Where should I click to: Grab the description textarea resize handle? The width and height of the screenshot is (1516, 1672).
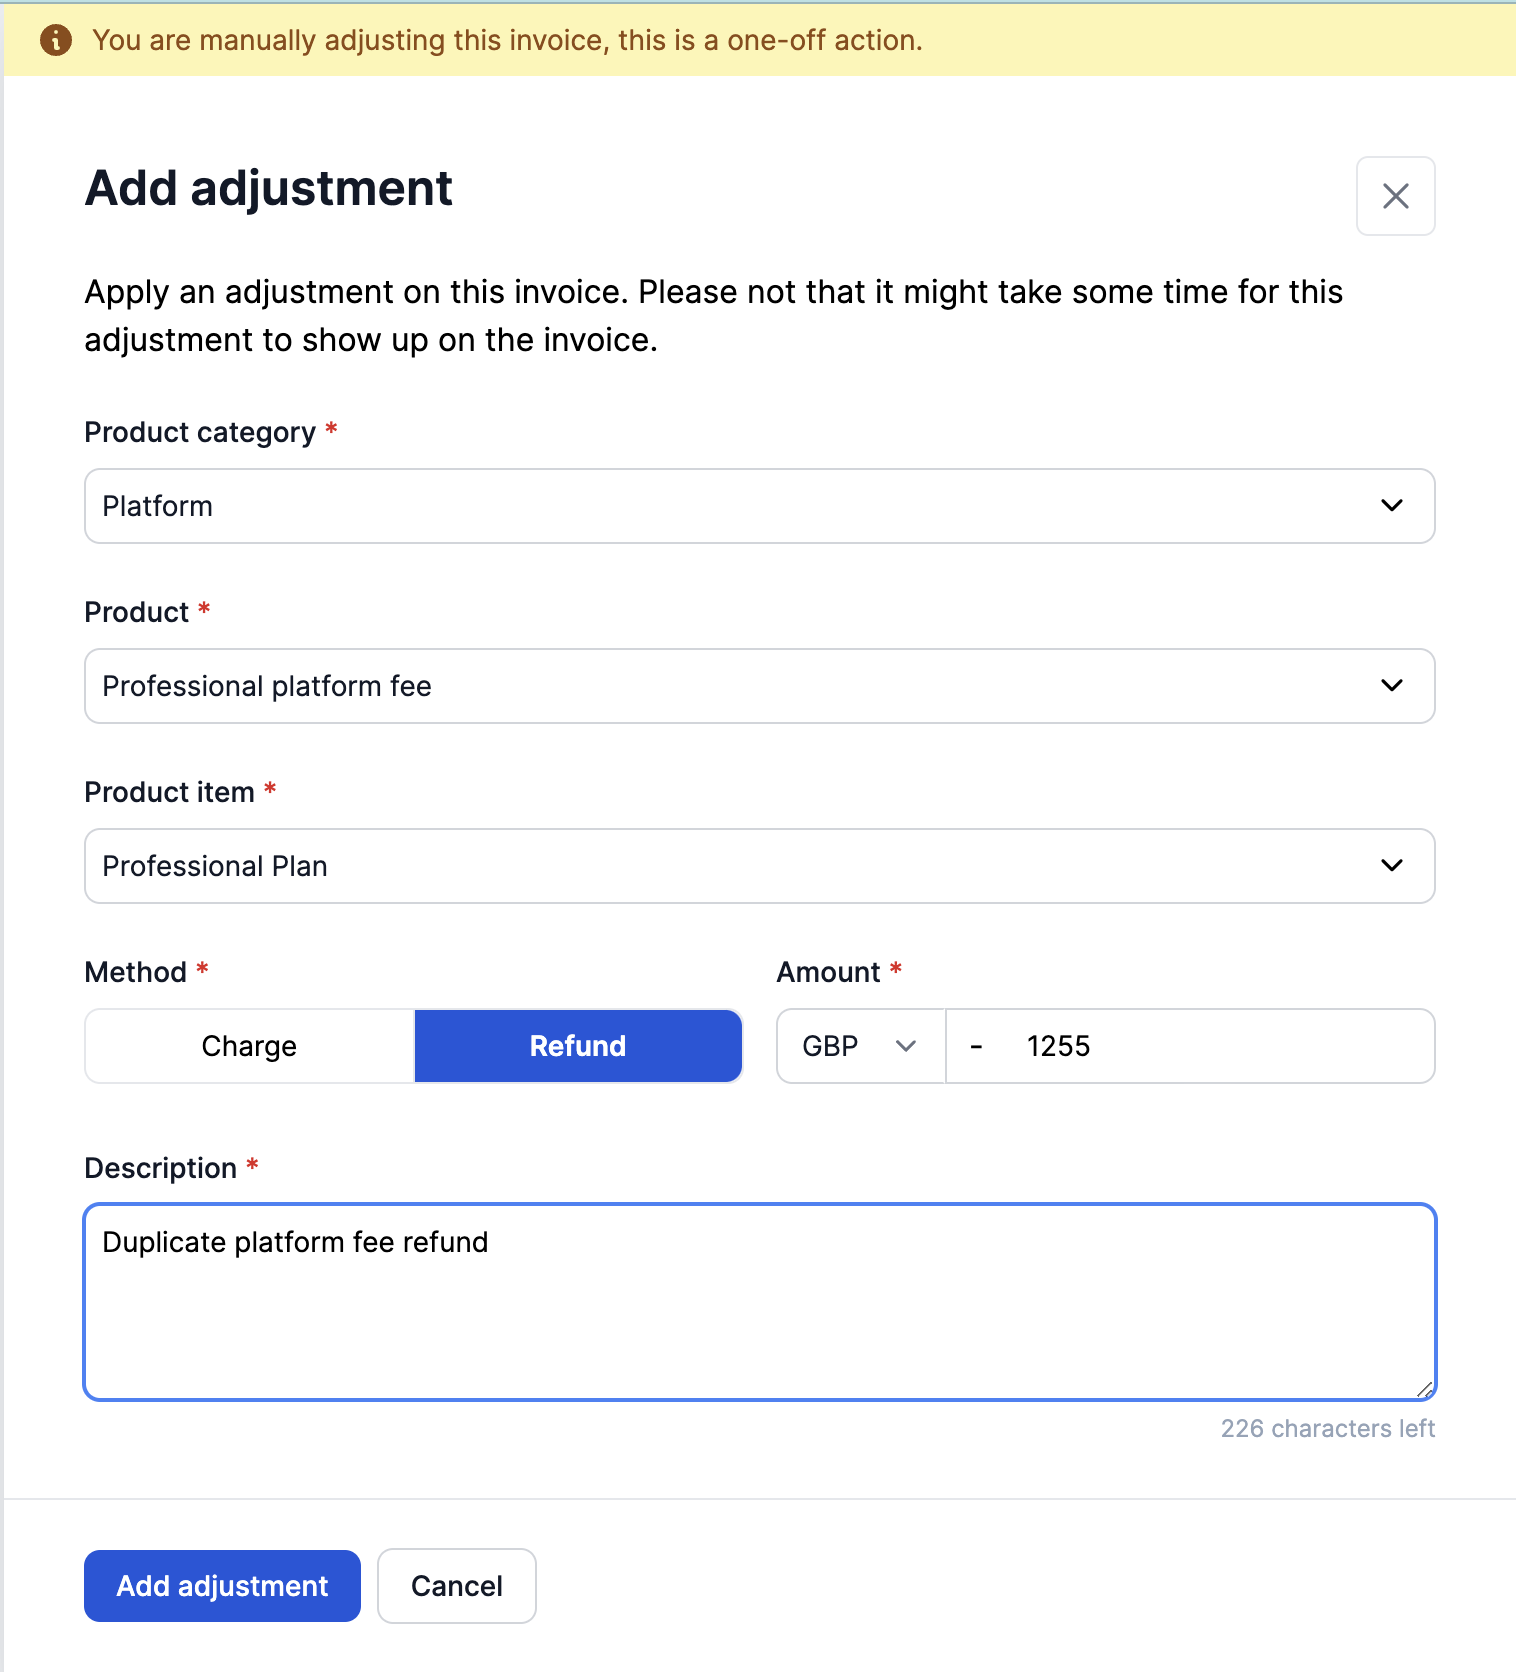coord(1425,1389)
